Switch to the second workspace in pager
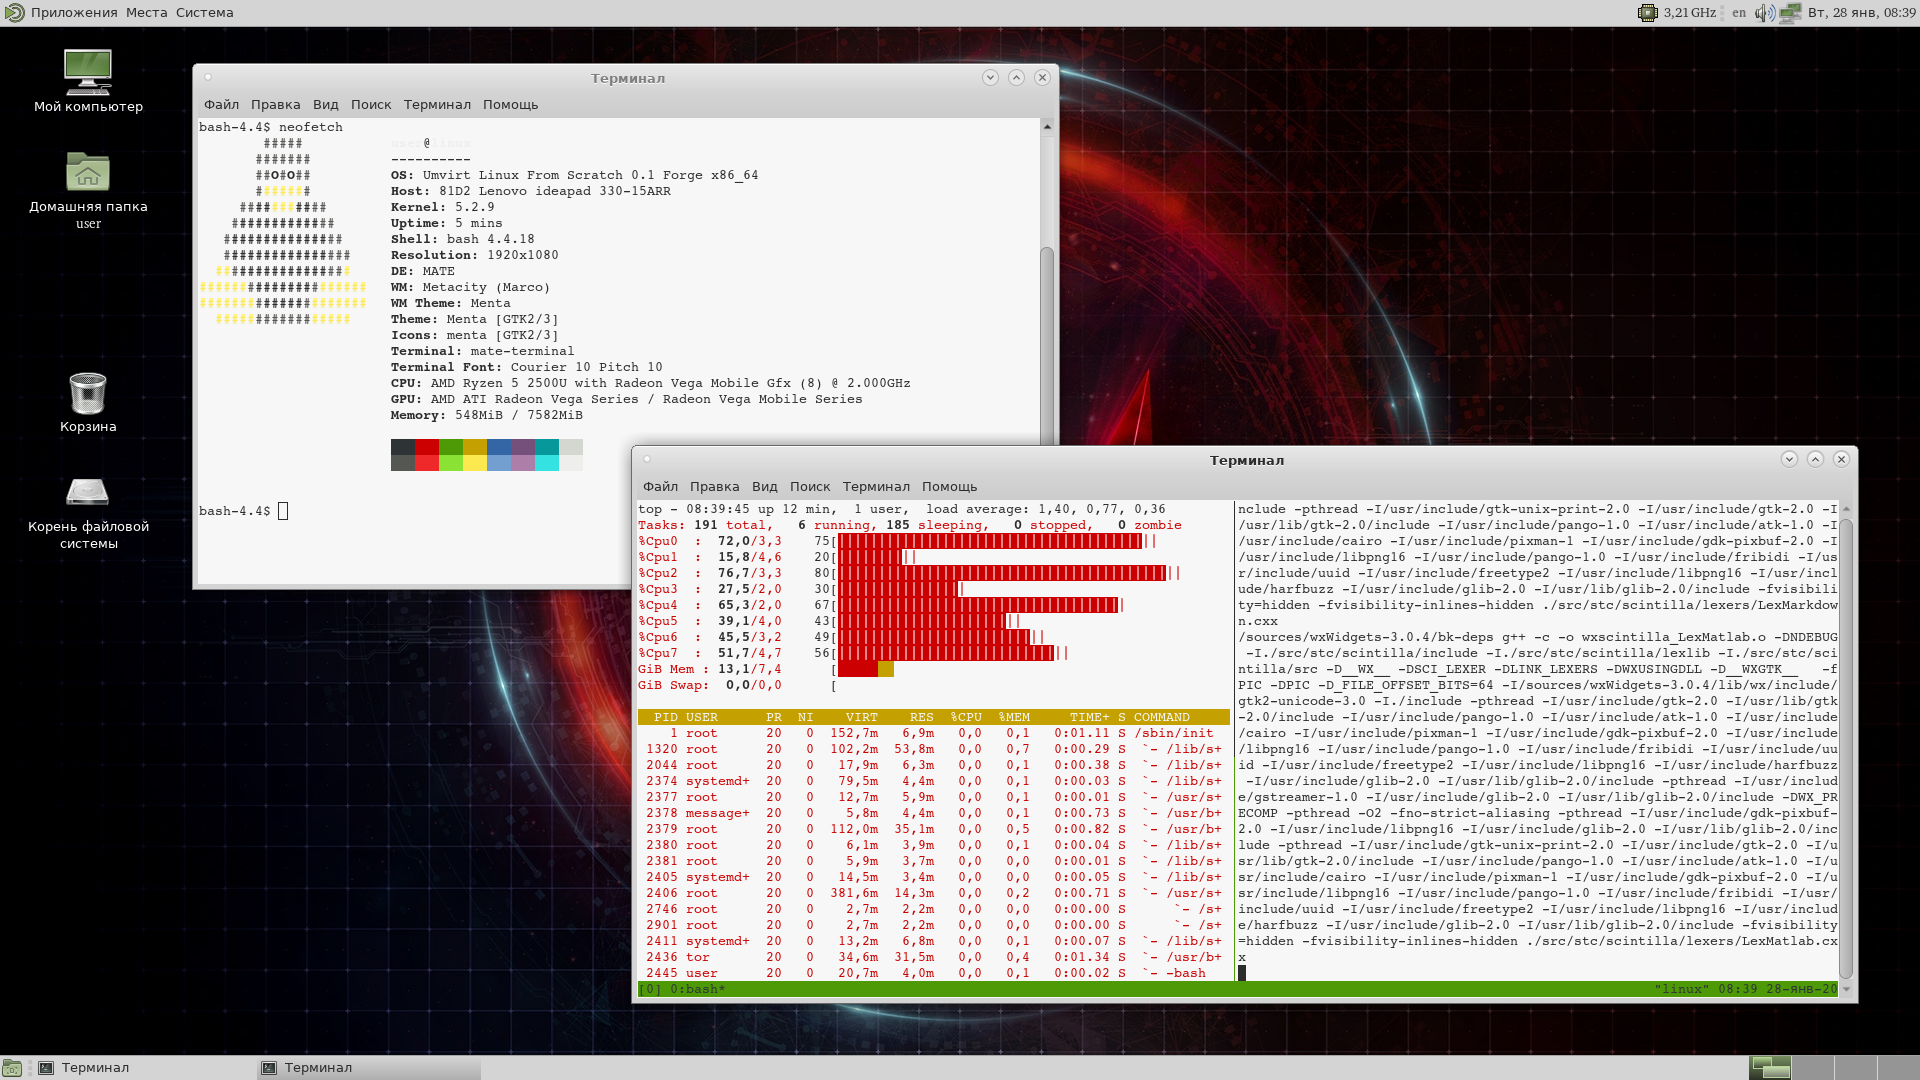This screenshot has height=1080, width=1920. tap(1813, 1068)
